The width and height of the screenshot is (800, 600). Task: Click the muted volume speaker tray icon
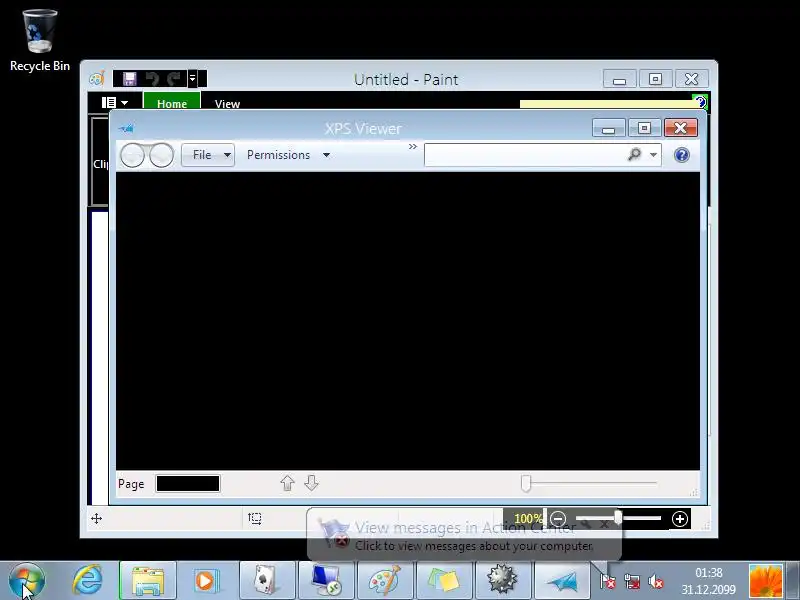coord(656,581)
